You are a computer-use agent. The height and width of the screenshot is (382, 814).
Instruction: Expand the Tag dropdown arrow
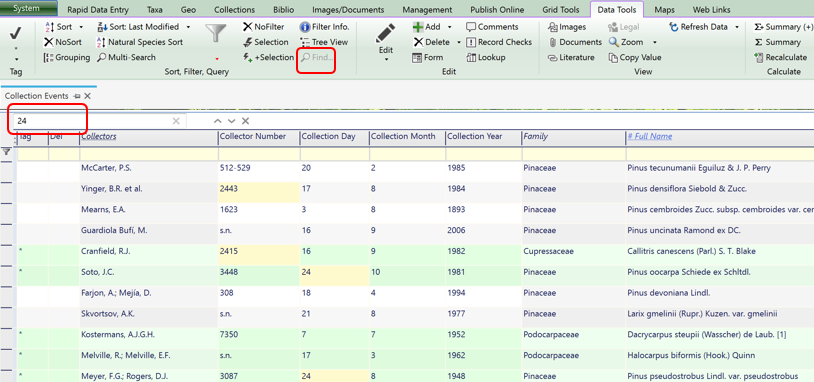(16, 59)
